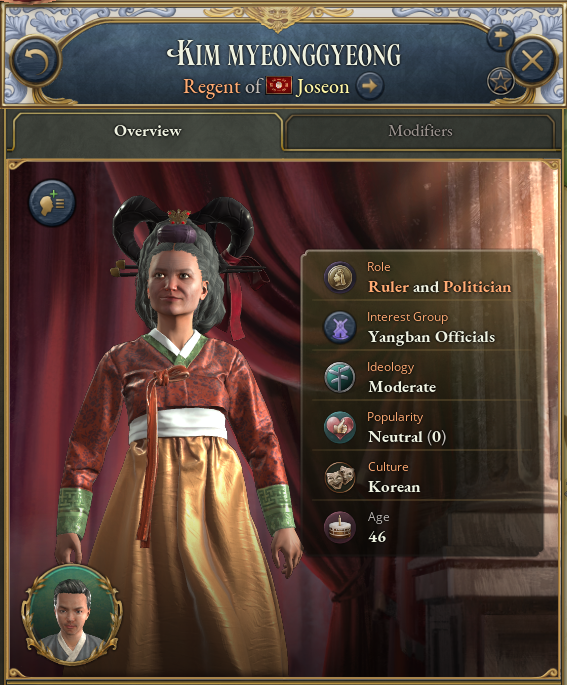Go to Joseon via arrow button
The image size is (567, 685).
coord(370,86)
